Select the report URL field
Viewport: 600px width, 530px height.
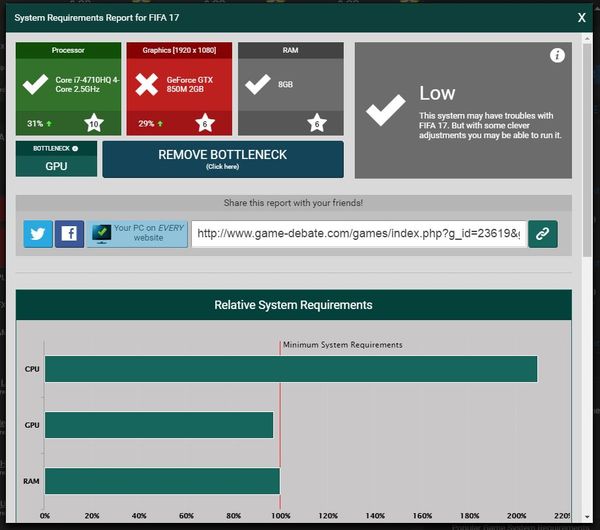tap(359, 233)
